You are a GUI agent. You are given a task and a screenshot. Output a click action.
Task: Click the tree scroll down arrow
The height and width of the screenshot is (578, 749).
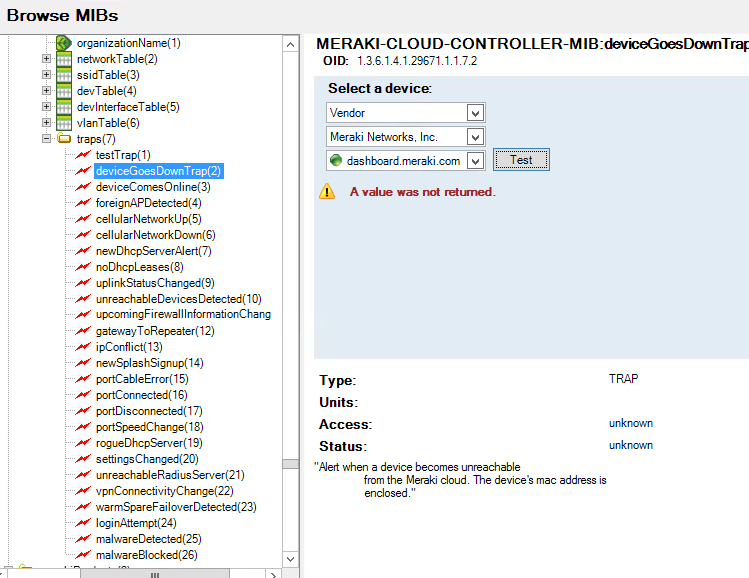point(290,559)
